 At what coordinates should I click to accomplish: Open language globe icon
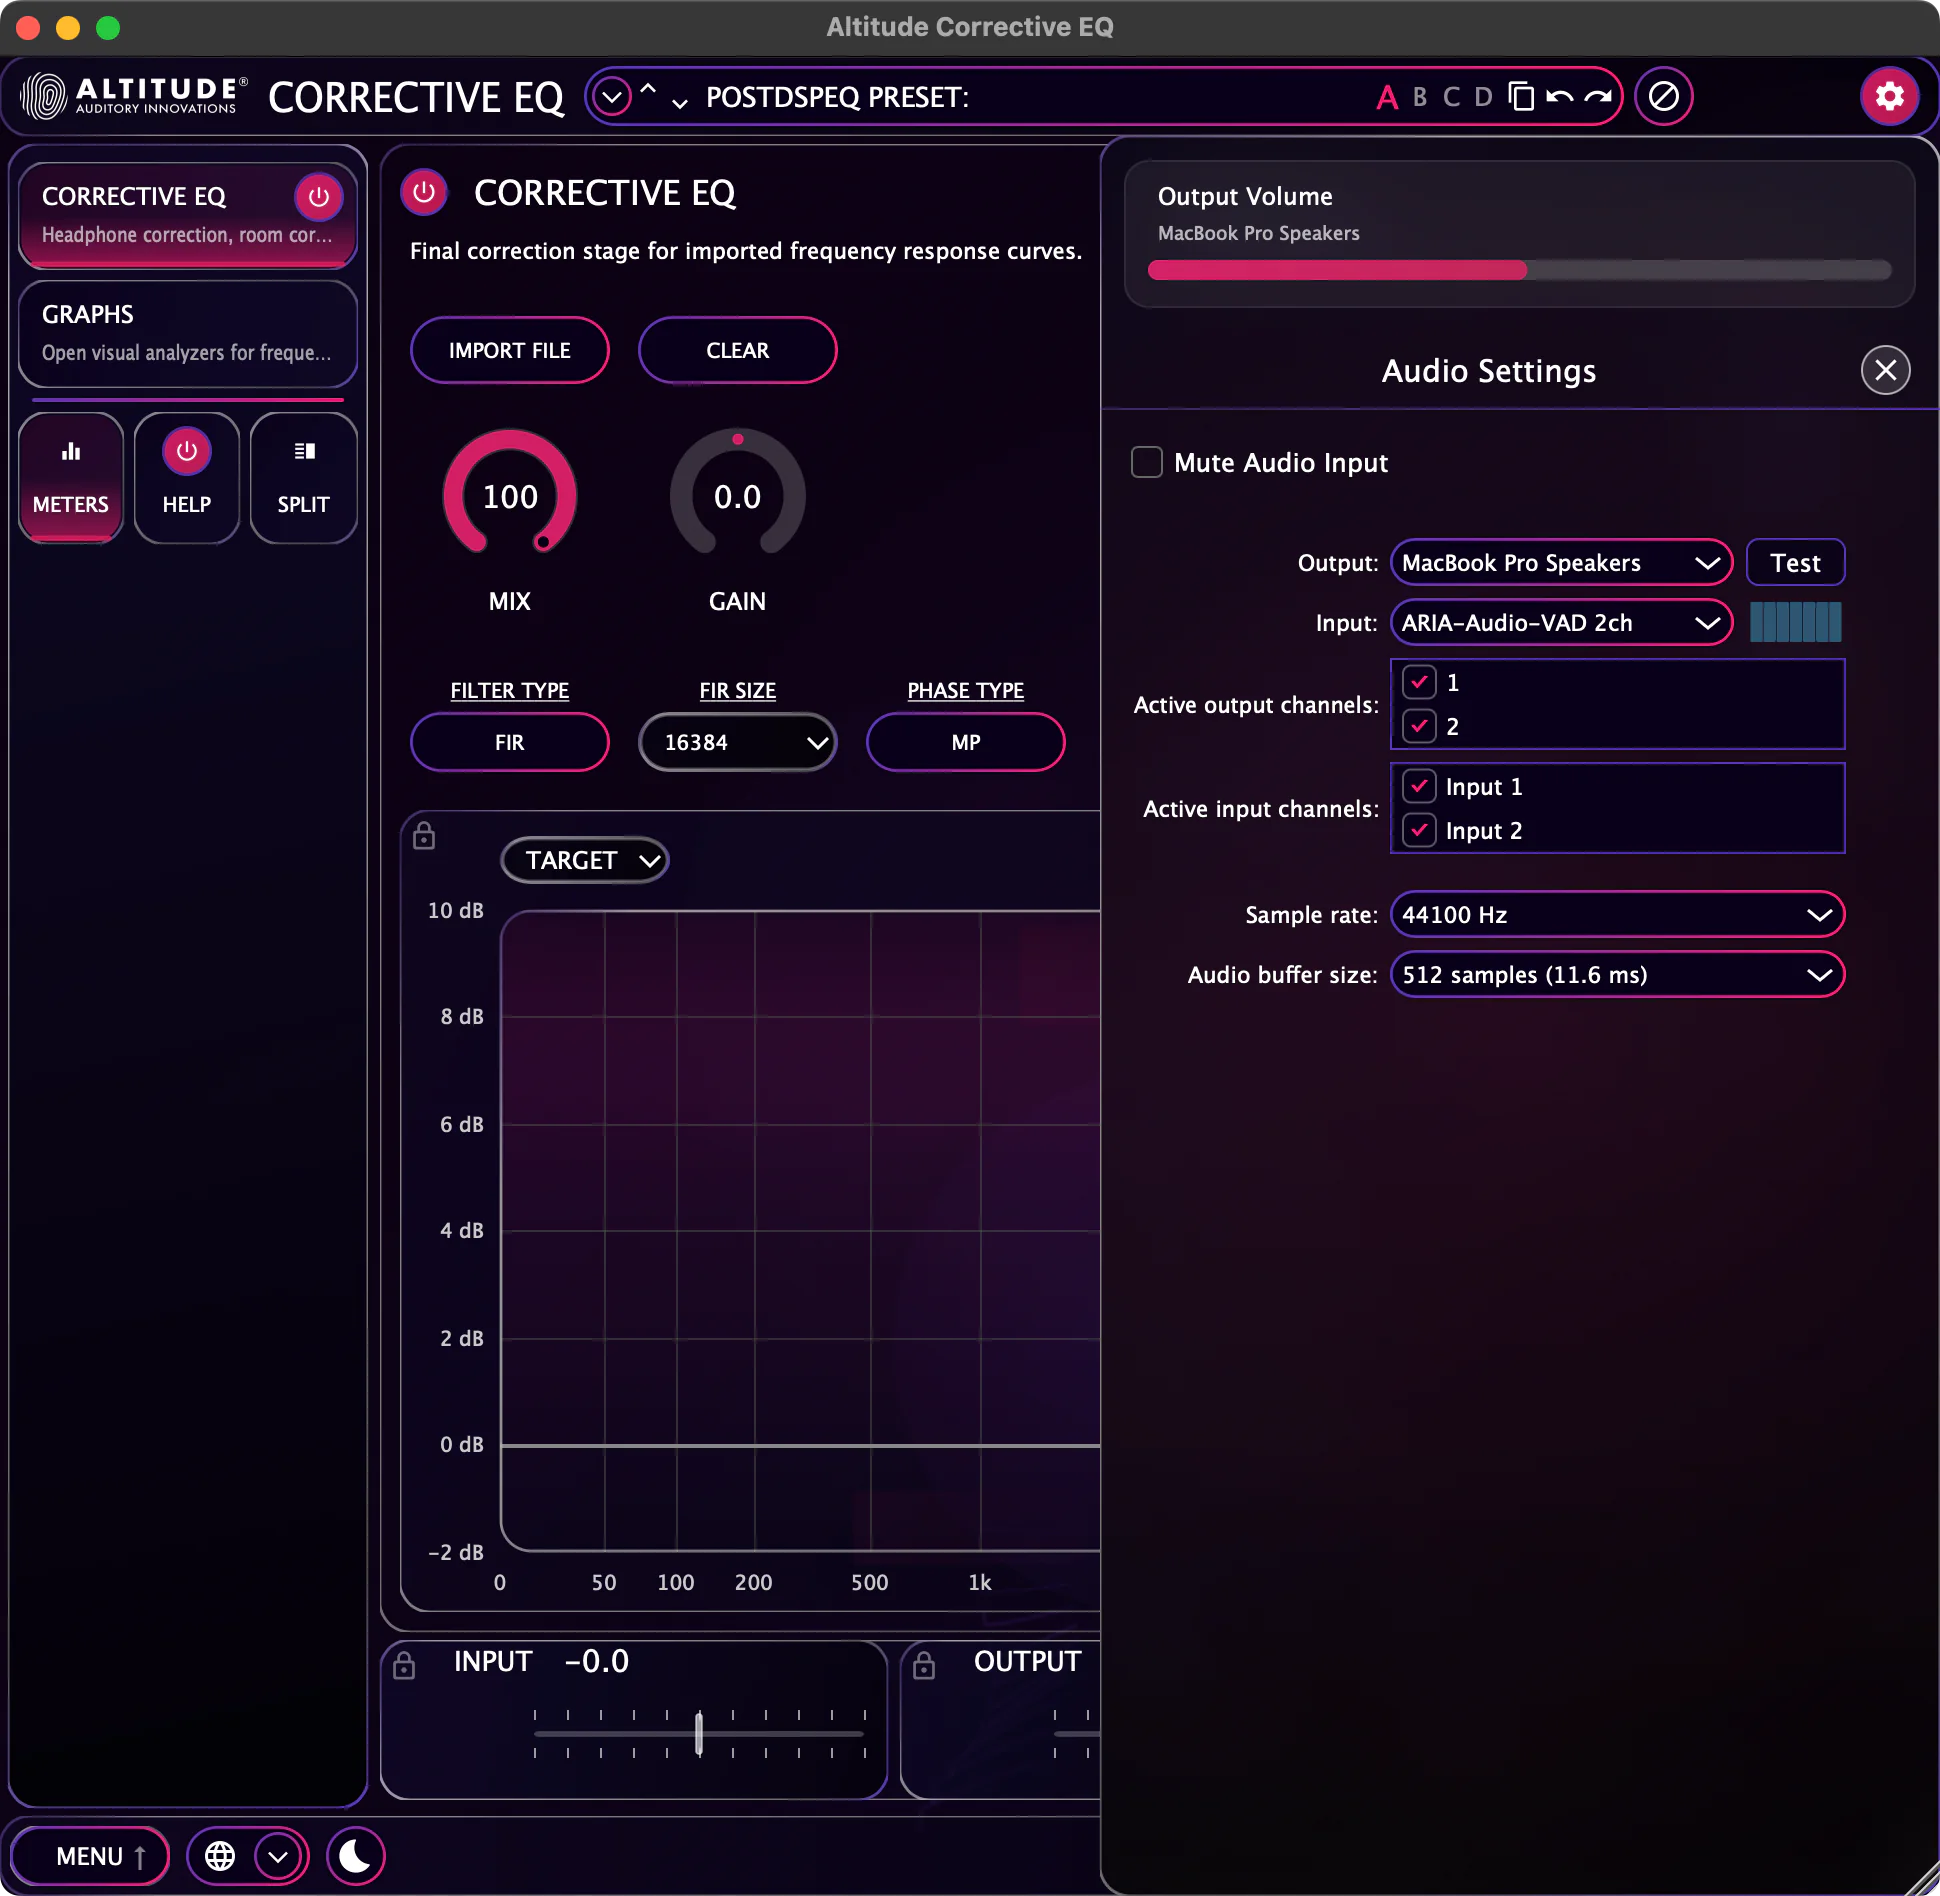pyautogui.click(x=220, y=1856)
